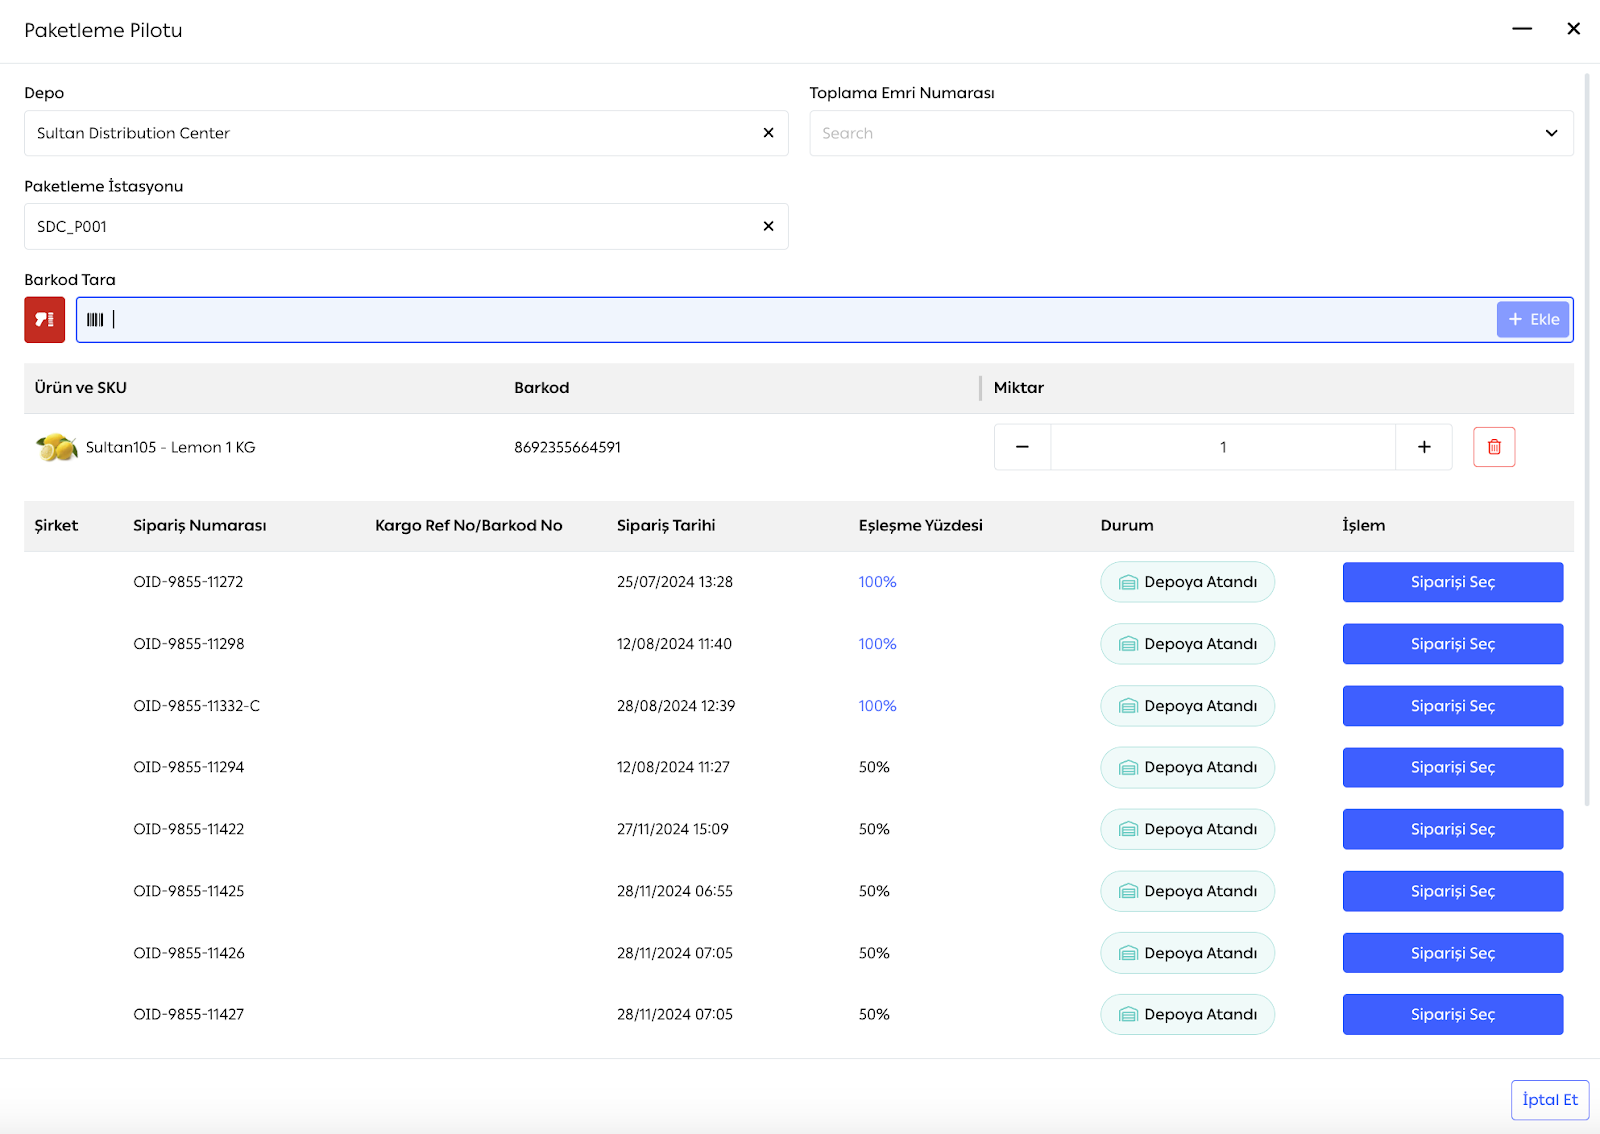
Task: Increase the Lemon quantity with plus button
Action: 1424,447
